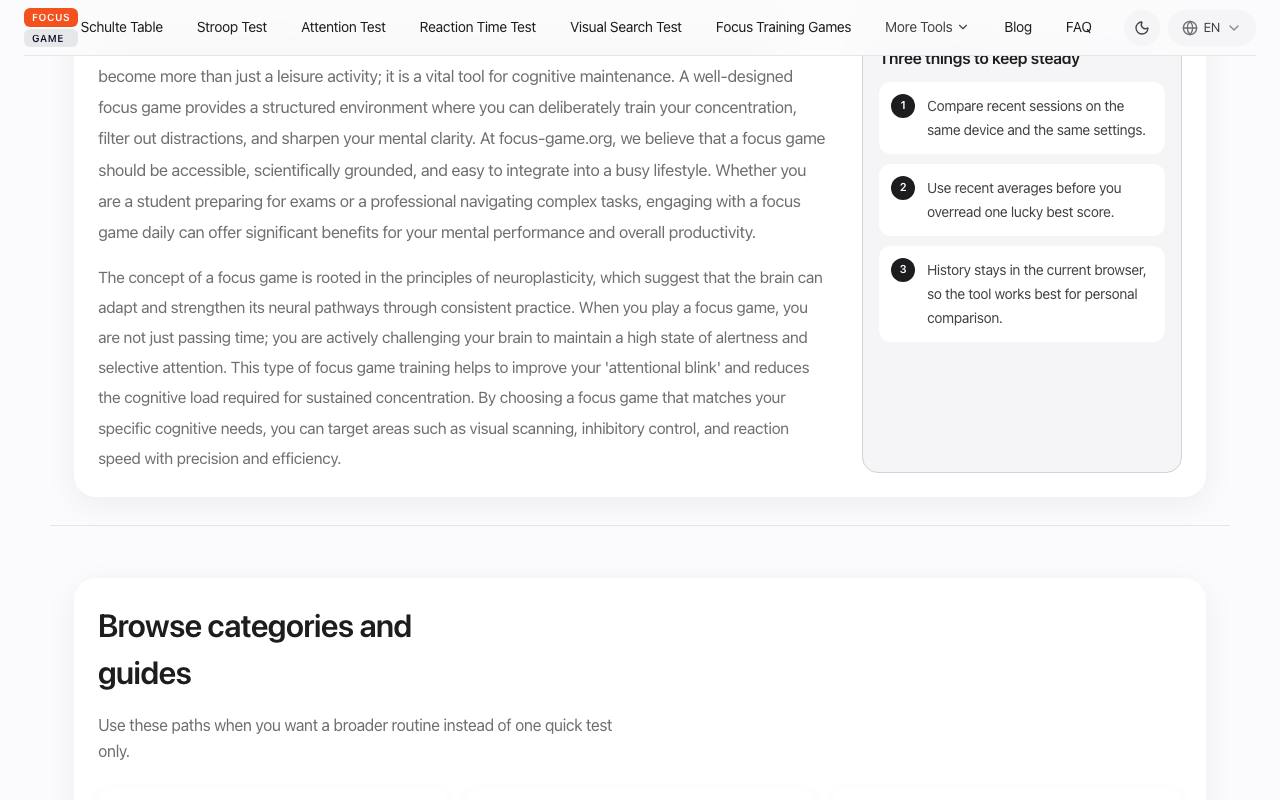The height and width of the screenshot is (800, 1280).
Task: Select the 'History stays in the current browser' card
Action: pyautogui.click(x=1022, y=294)
